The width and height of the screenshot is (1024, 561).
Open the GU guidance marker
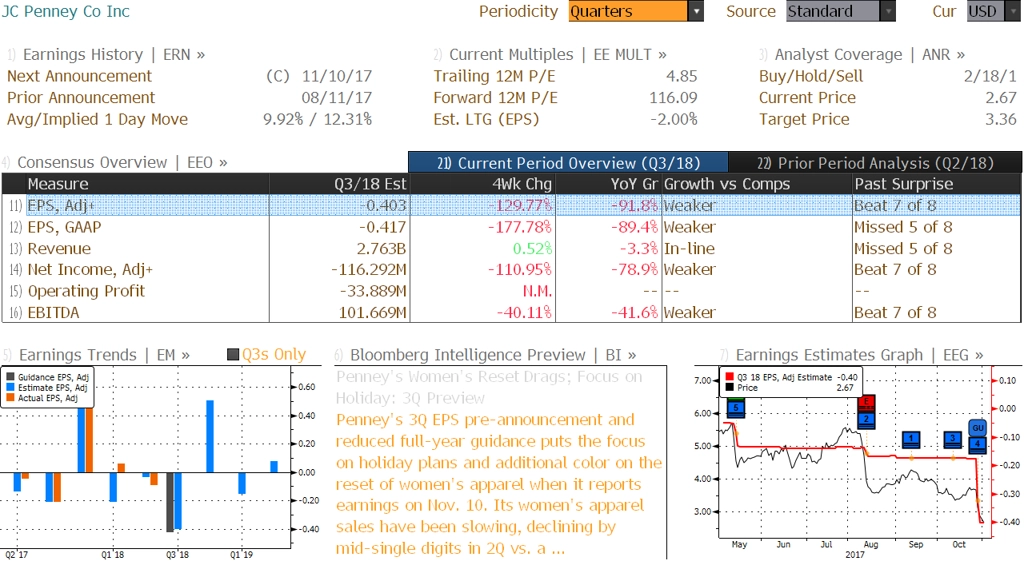[977, 428]
